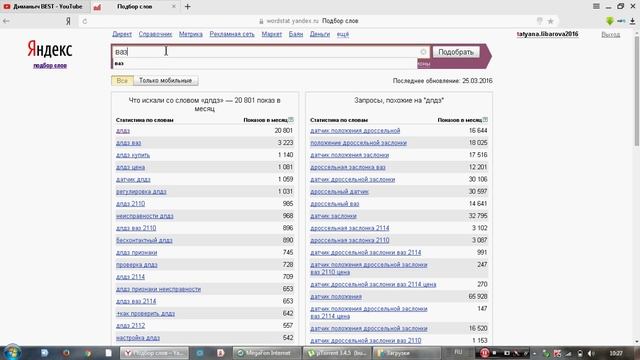Viewport: 640px width, 360px height.
Task: Open a new browser tab with plus
Action: click(x=187, y=7)
